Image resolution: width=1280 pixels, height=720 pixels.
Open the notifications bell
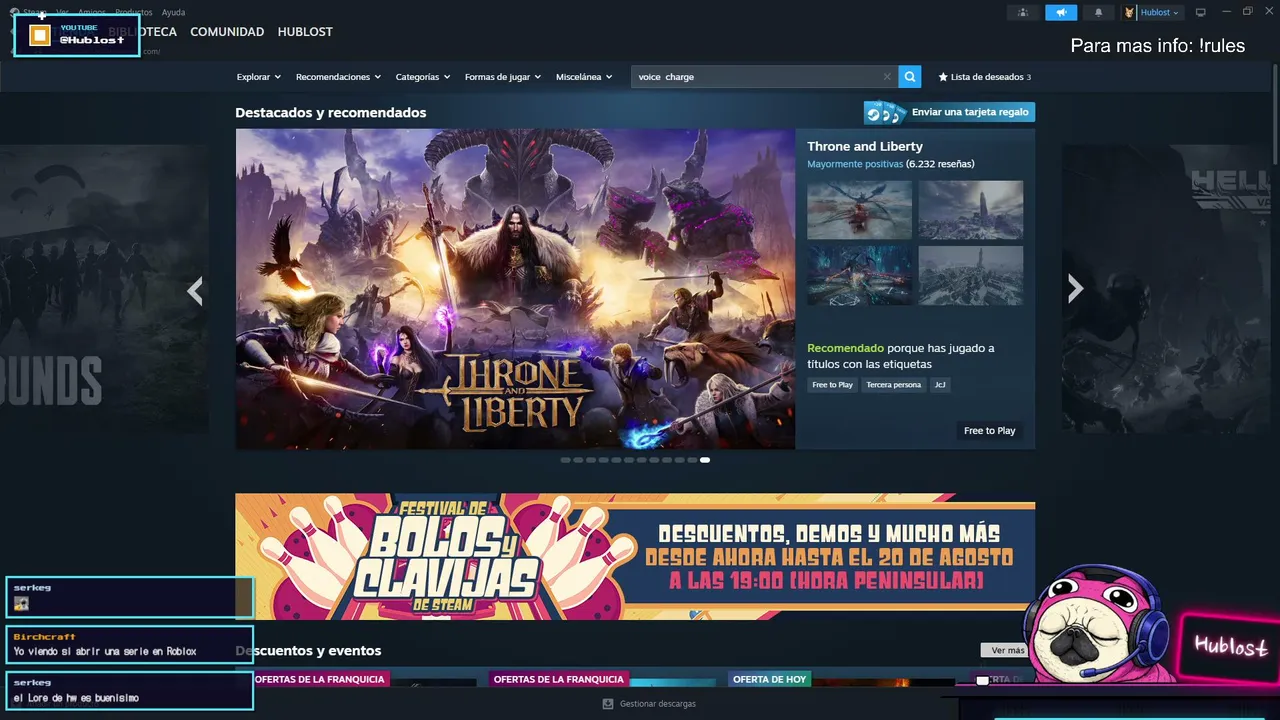[1099, 13]
